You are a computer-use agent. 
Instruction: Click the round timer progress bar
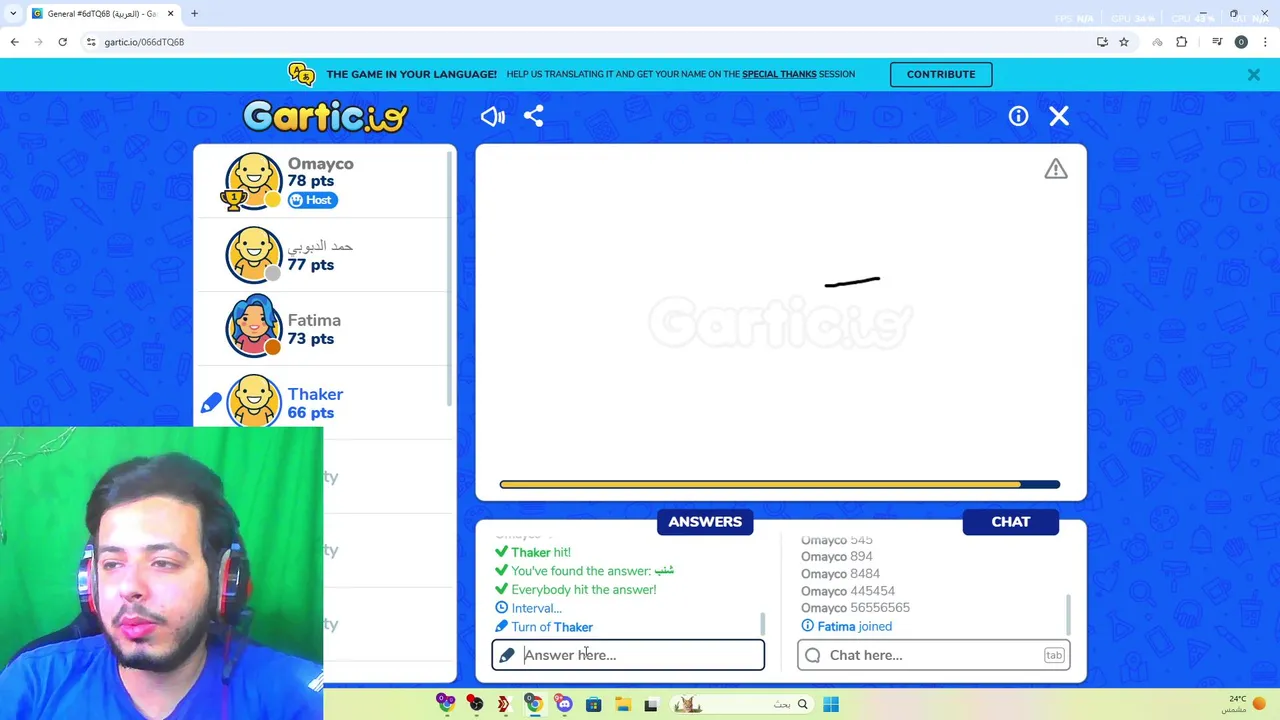780,485
